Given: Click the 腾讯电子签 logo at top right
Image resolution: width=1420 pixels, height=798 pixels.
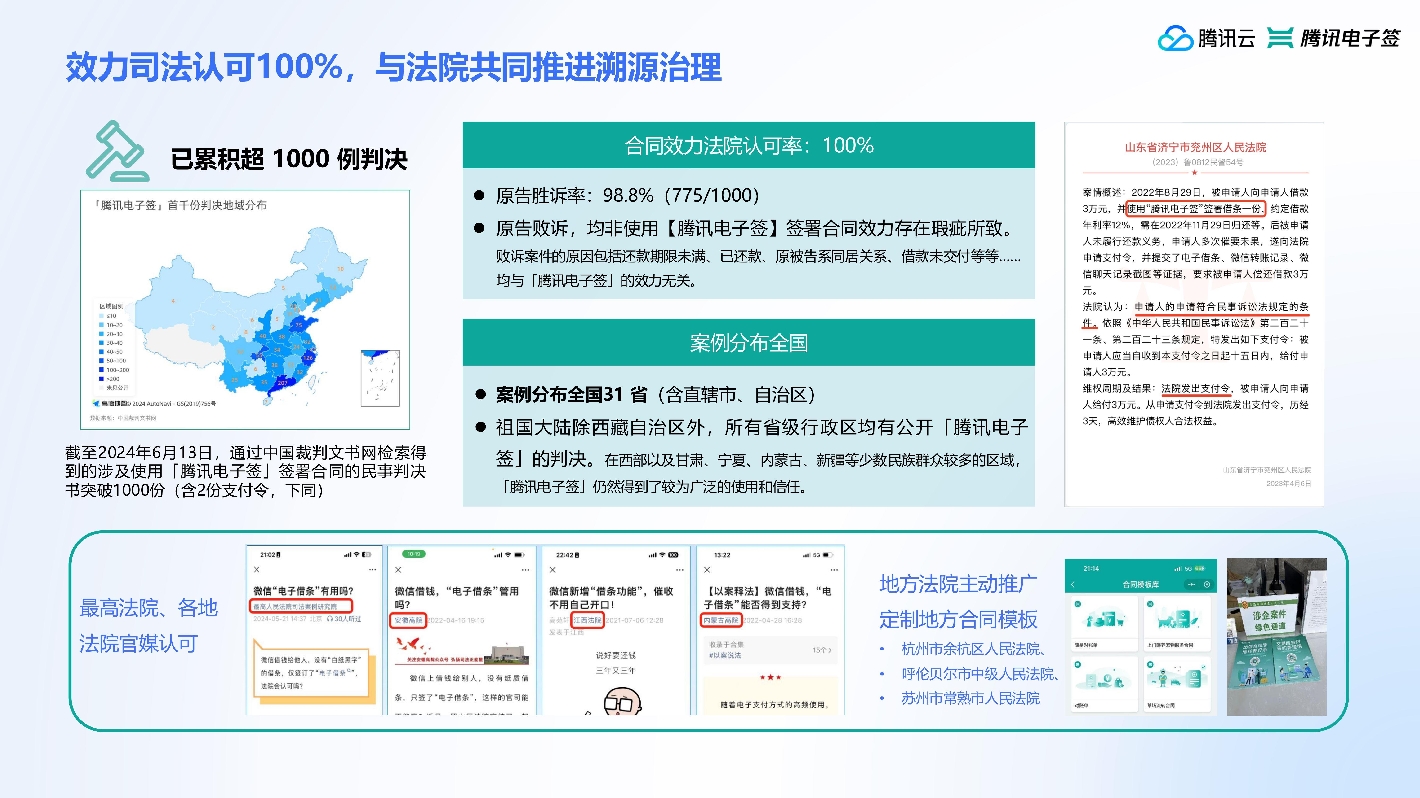Looking at the screenshot, I should 1334,38.
